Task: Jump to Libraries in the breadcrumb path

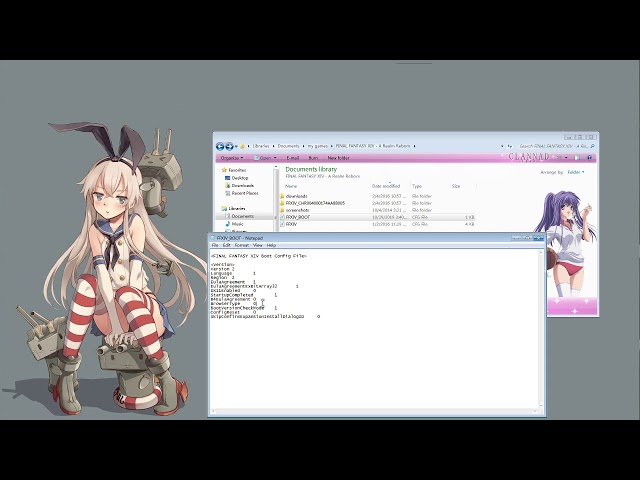Action: point(261,146)
